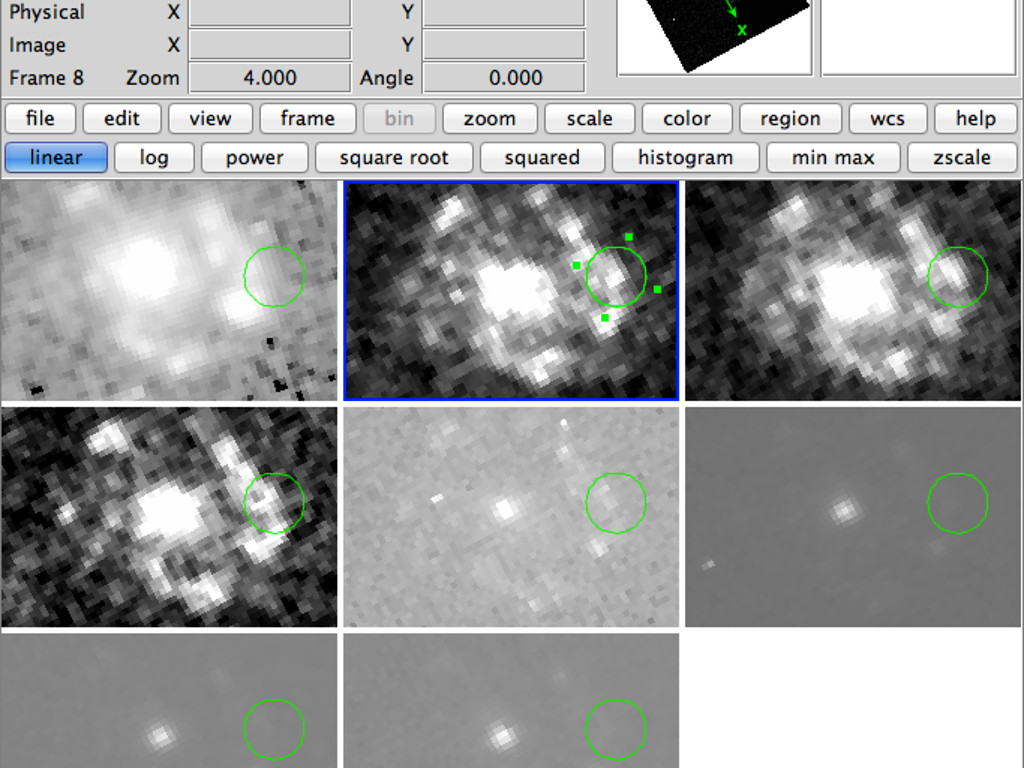The width and height of the screenshot is (1024, 768).
Task: Set limits to min max
Action: (x=833, y=158)
